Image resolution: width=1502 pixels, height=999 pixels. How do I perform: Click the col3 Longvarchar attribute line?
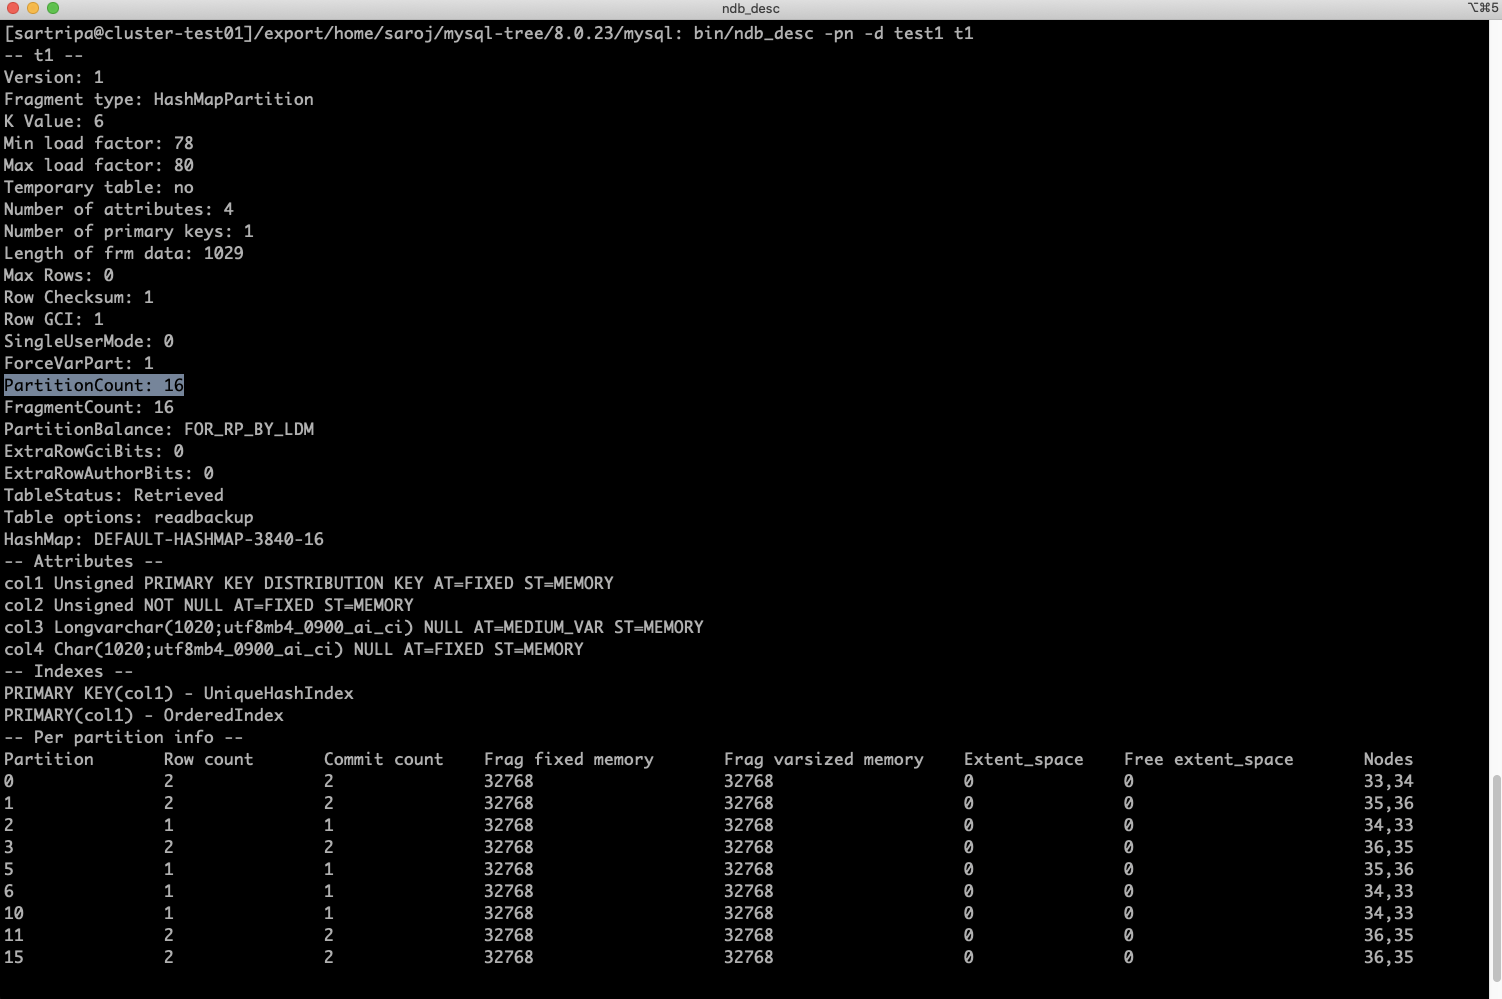coord(354,627)
